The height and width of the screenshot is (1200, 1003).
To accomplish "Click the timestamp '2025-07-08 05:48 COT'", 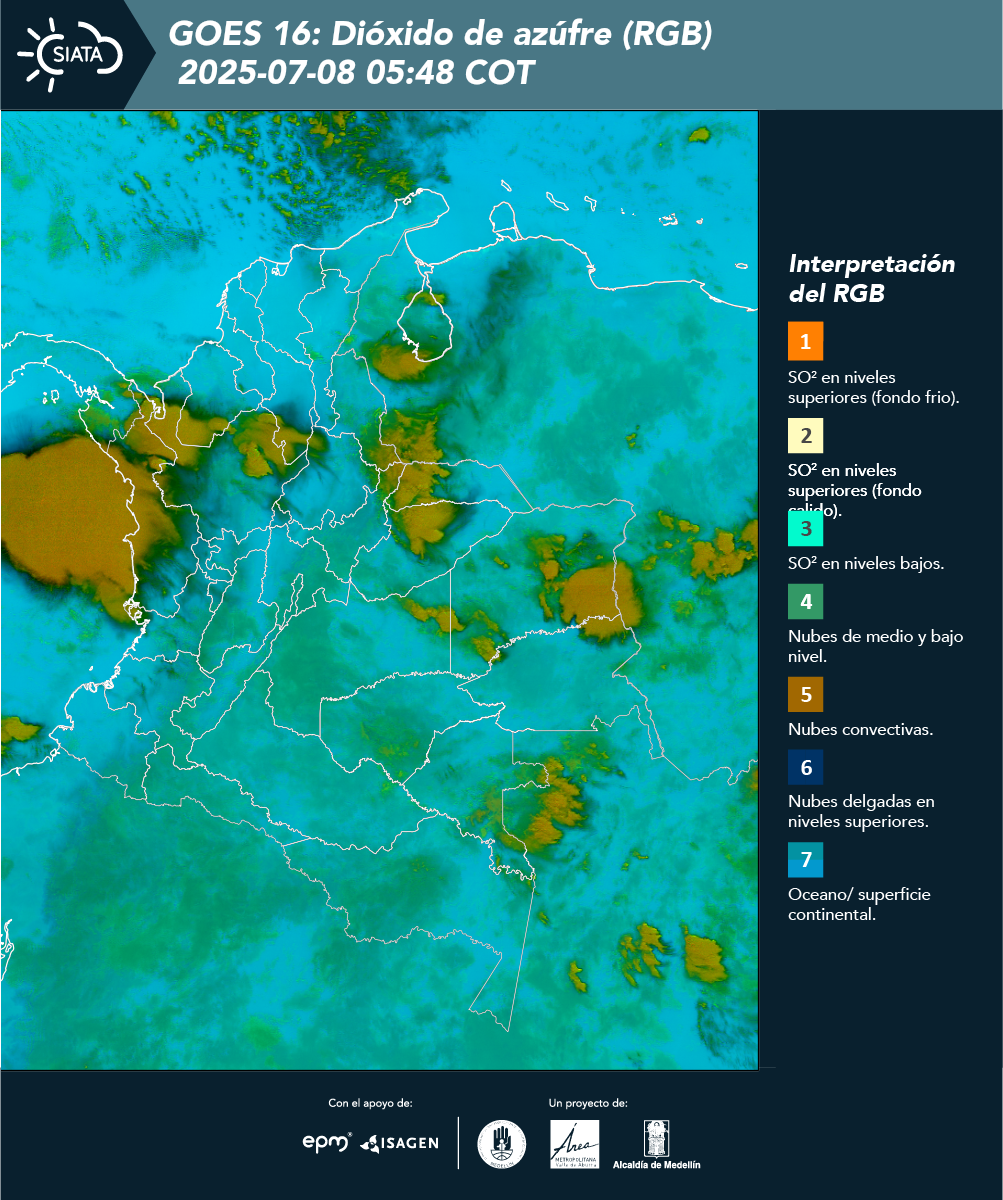I will pyautogui.click(x=356, y=74).
